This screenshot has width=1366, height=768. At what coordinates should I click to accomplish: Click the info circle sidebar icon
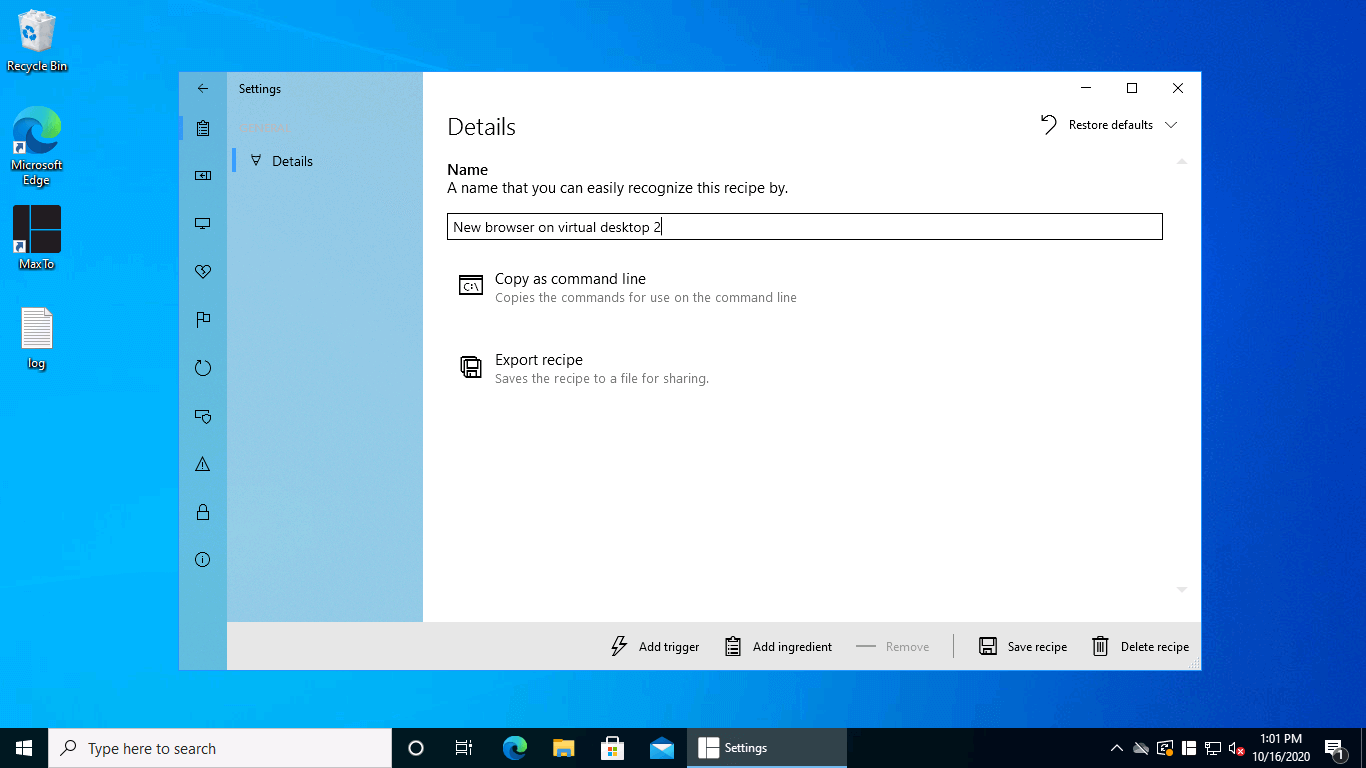[203, 560]
